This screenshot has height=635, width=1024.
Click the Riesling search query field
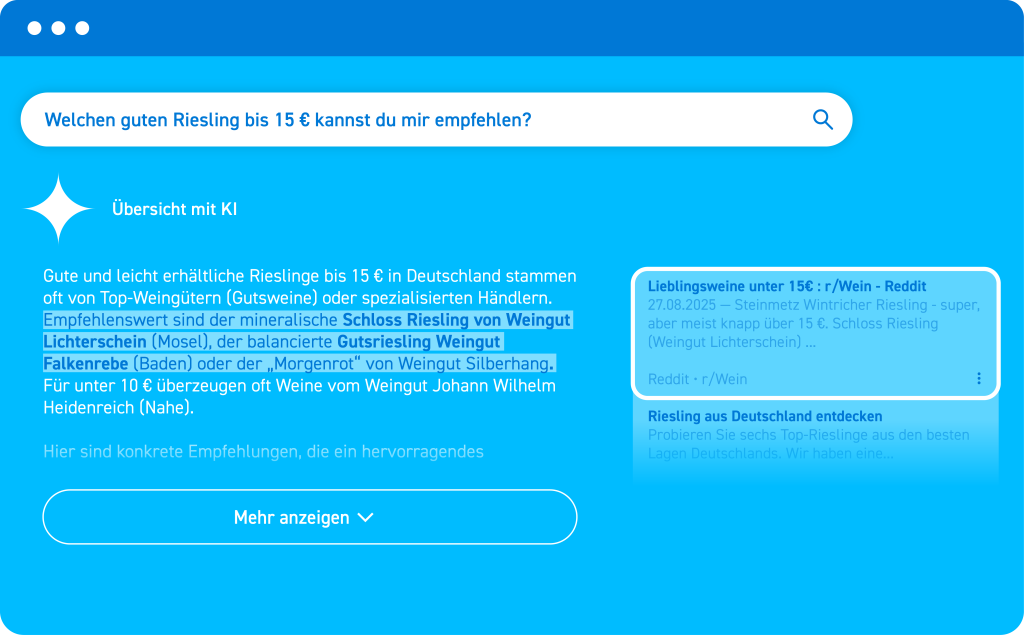coord(436,120)
